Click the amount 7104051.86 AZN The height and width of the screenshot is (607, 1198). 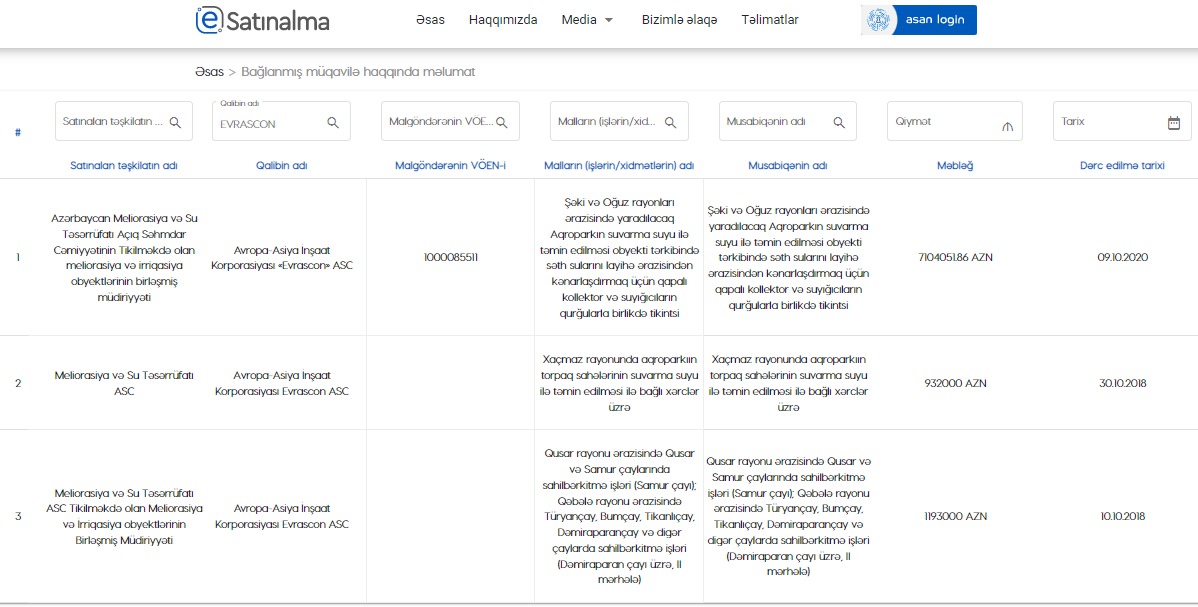point(955,258)
